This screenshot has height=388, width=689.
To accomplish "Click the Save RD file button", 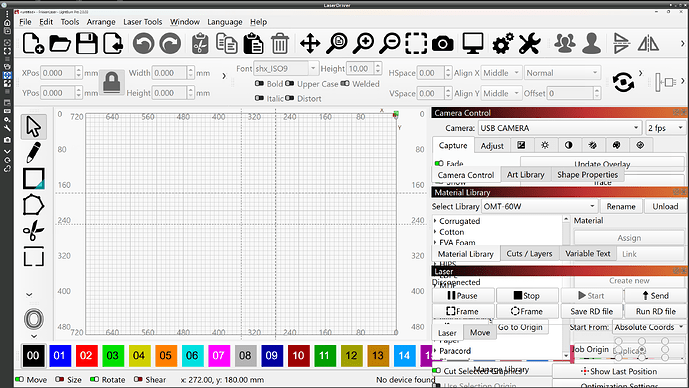I will pyautogui.click(x=591, y=311).
